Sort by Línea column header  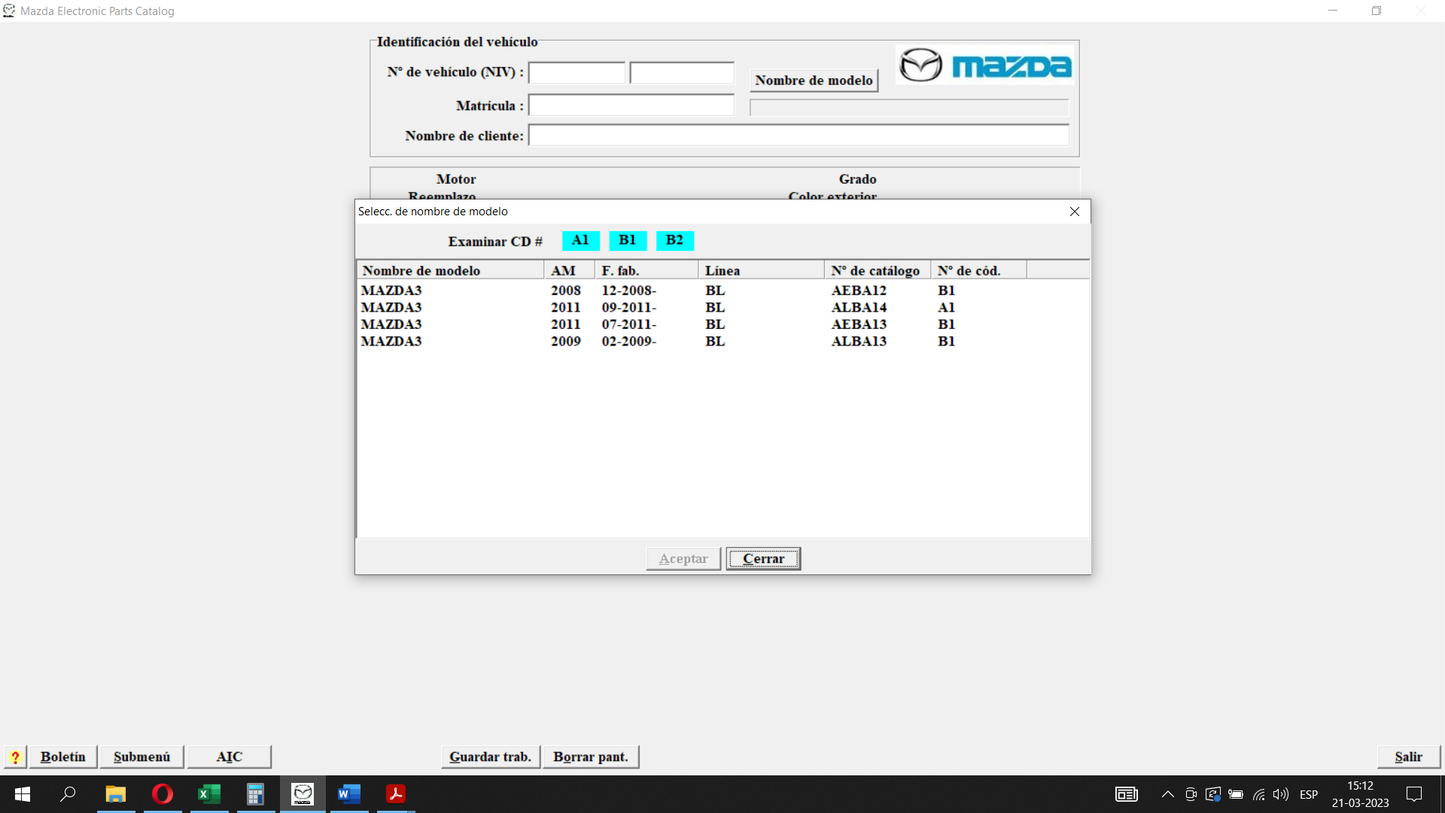(x=761, y=270)
